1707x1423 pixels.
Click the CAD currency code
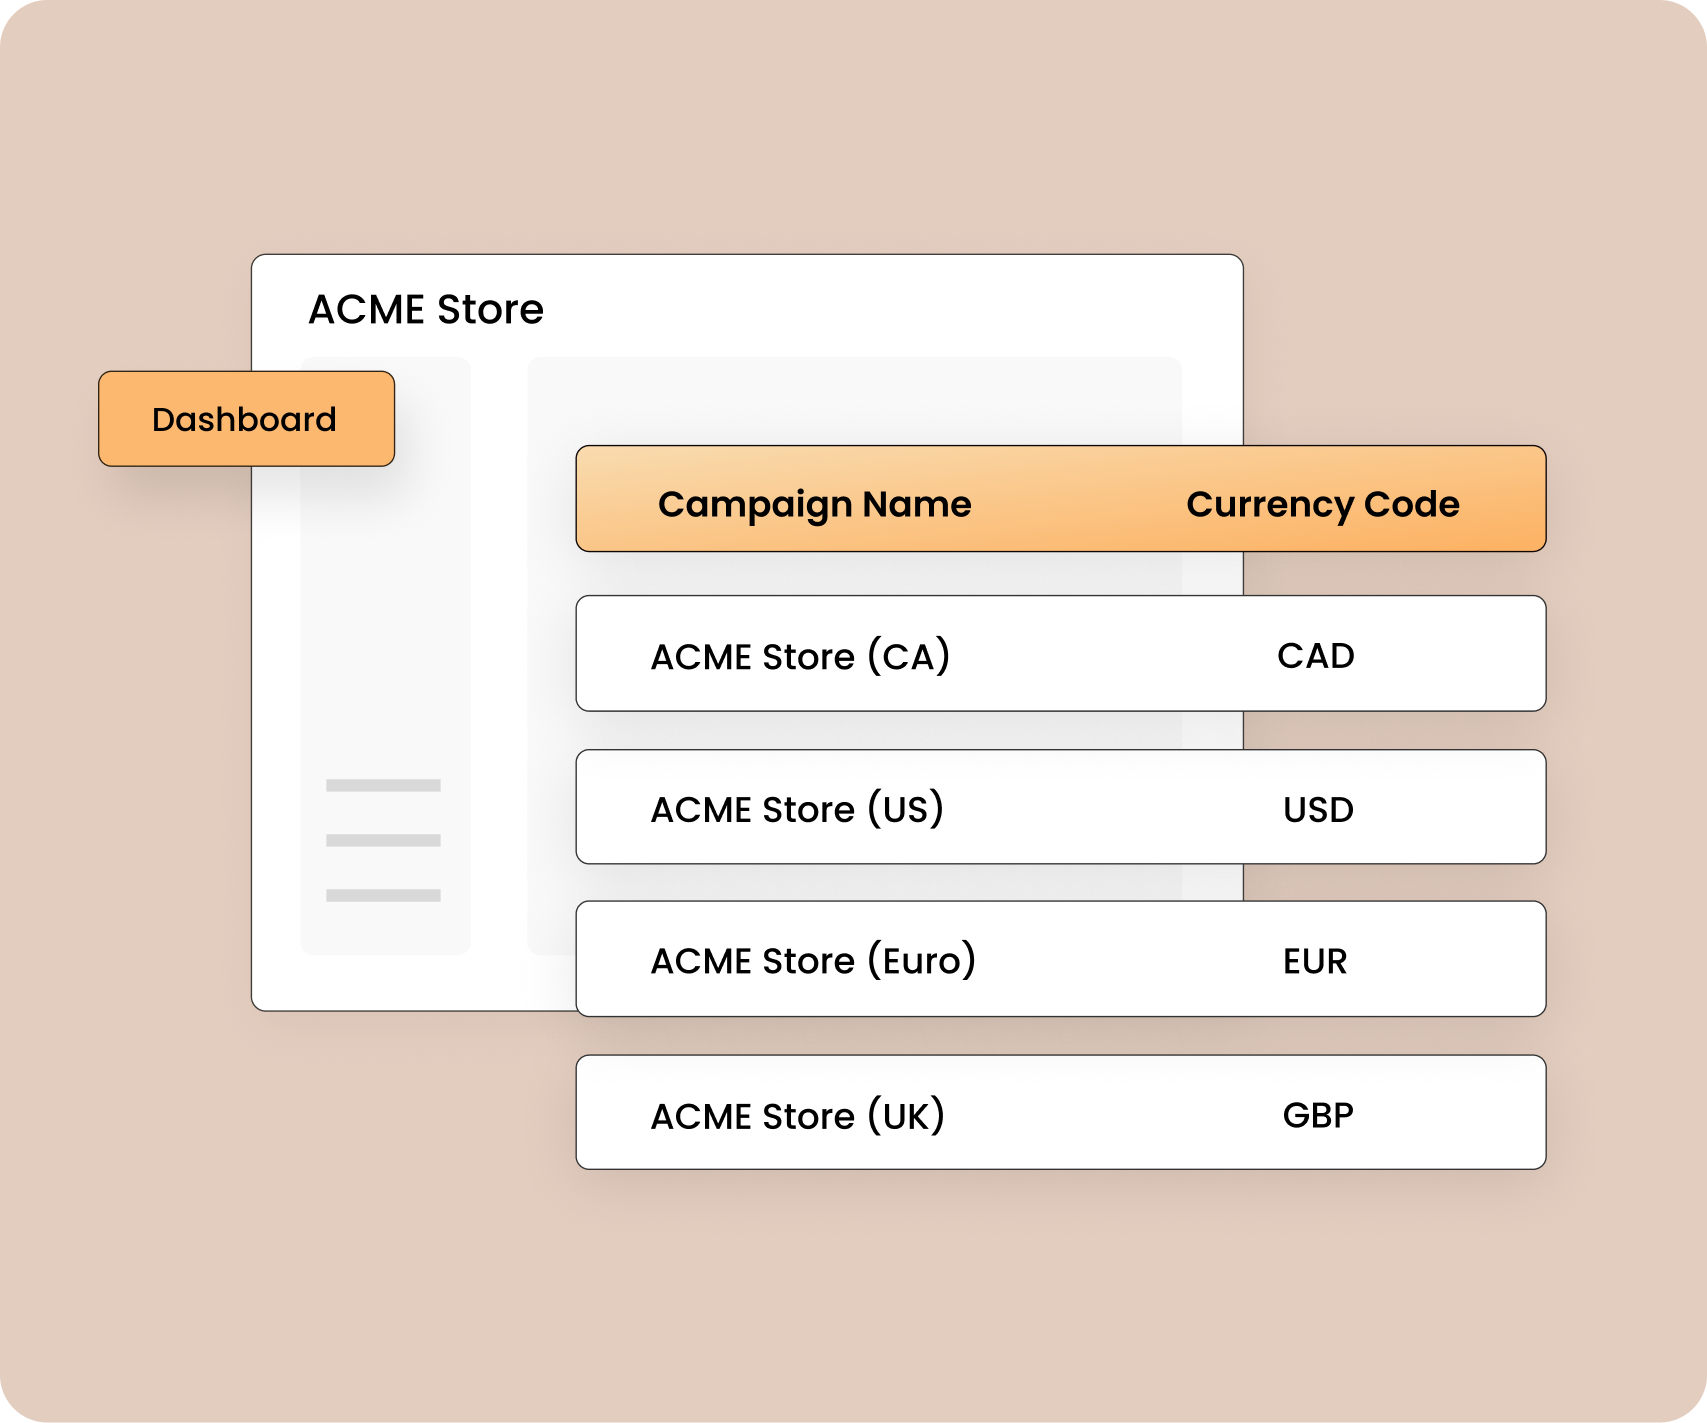1315,656
